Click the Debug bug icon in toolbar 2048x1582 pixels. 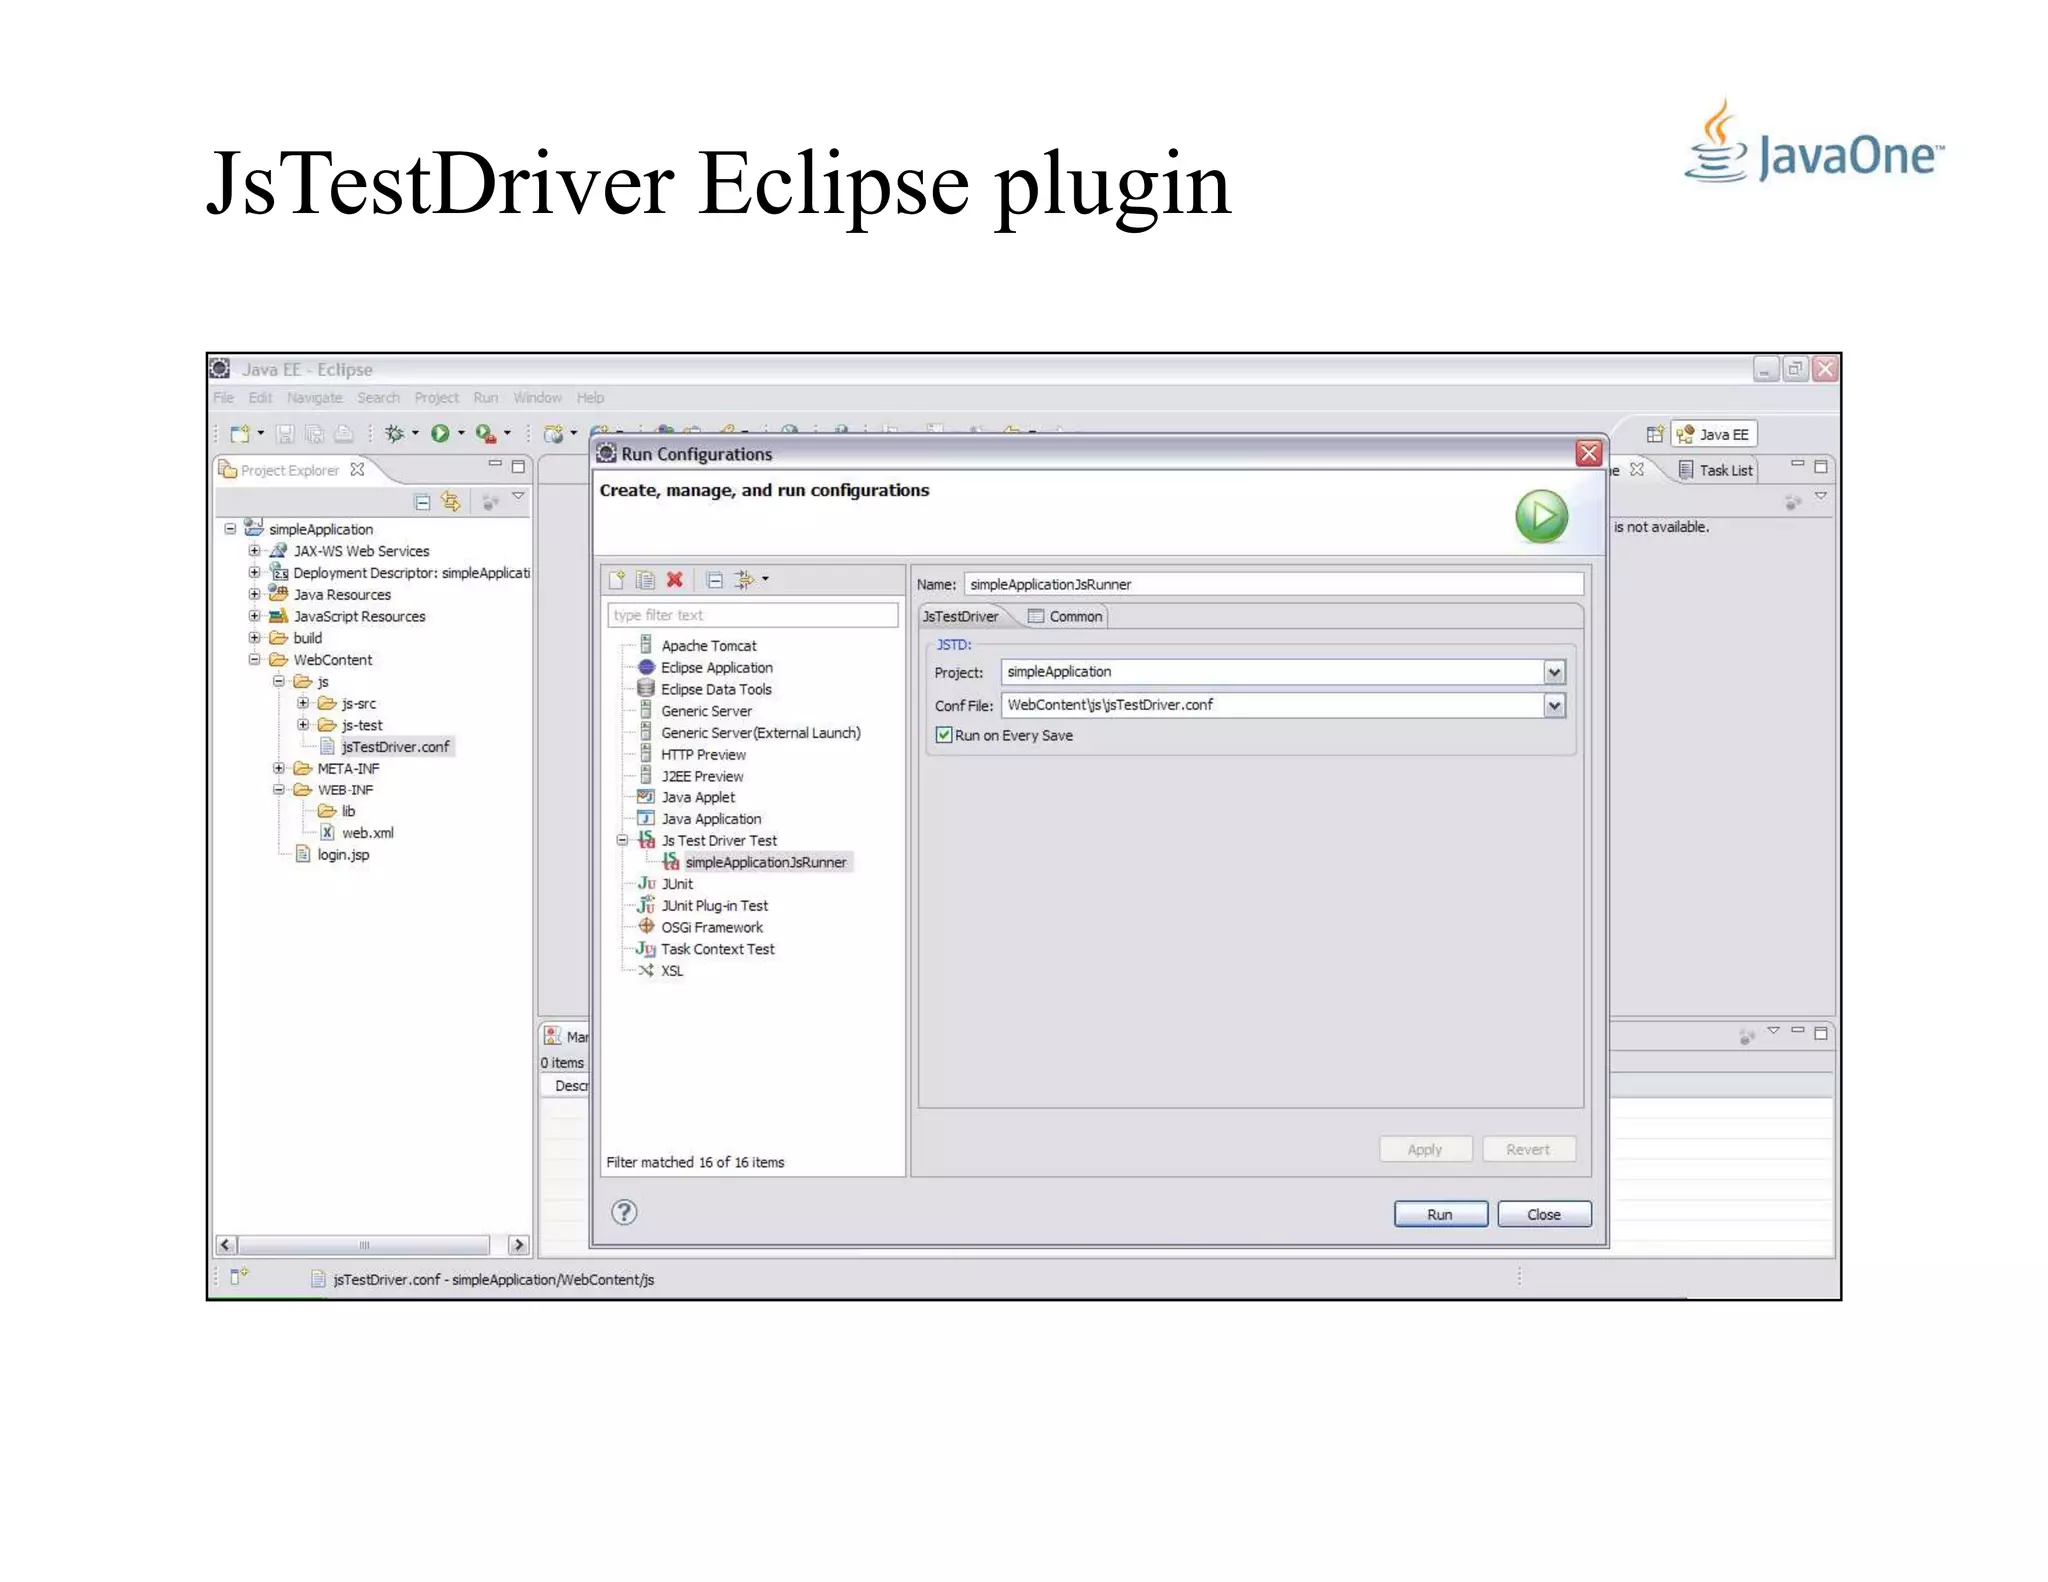point(395,434)
